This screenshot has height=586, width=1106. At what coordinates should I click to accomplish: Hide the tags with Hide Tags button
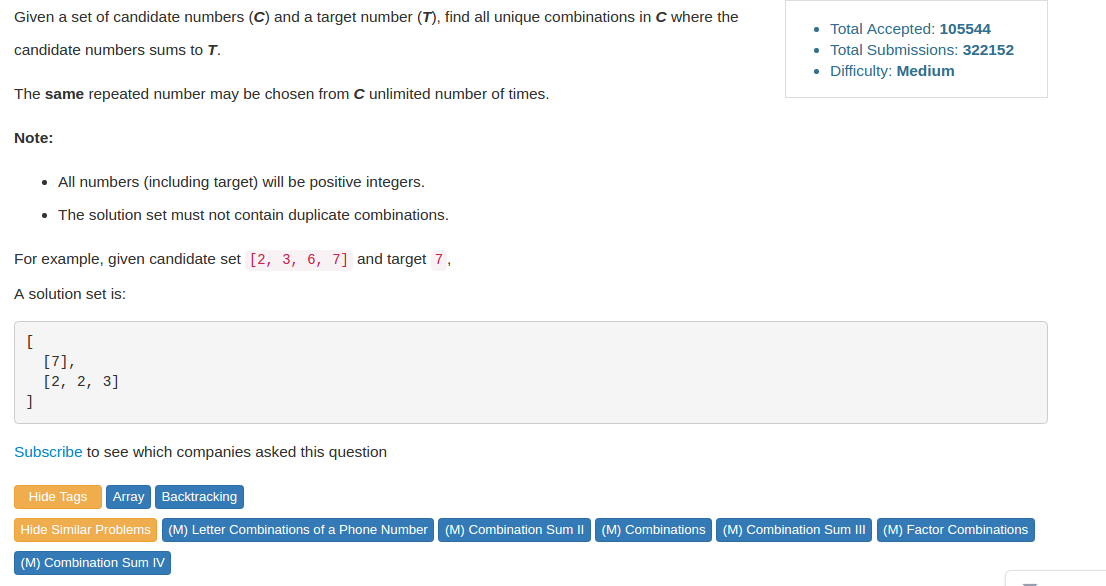tap(58, 496)
